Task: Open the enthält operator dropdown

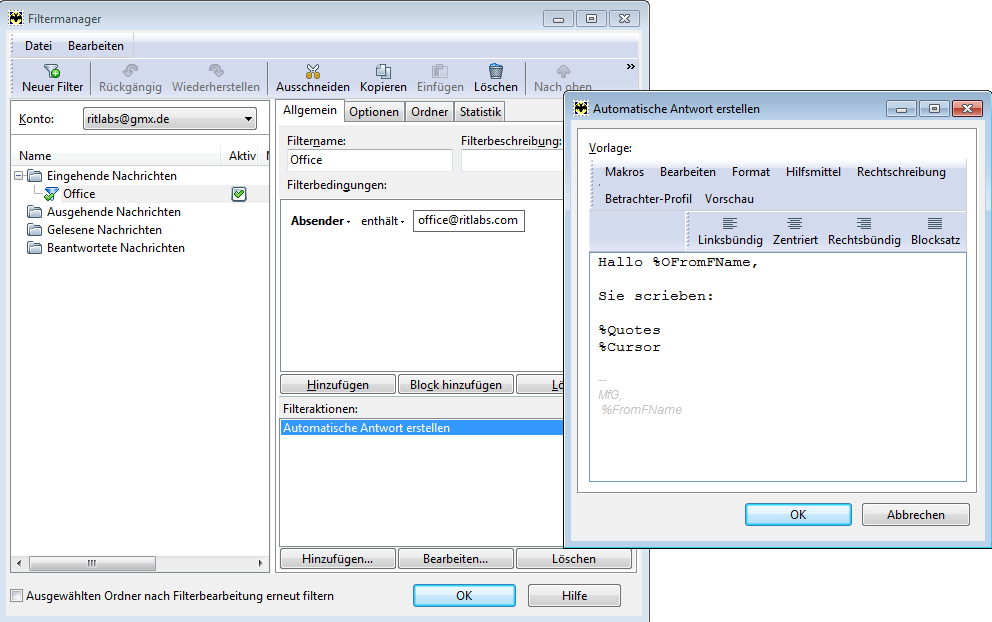Action: [x=382, y=221]
